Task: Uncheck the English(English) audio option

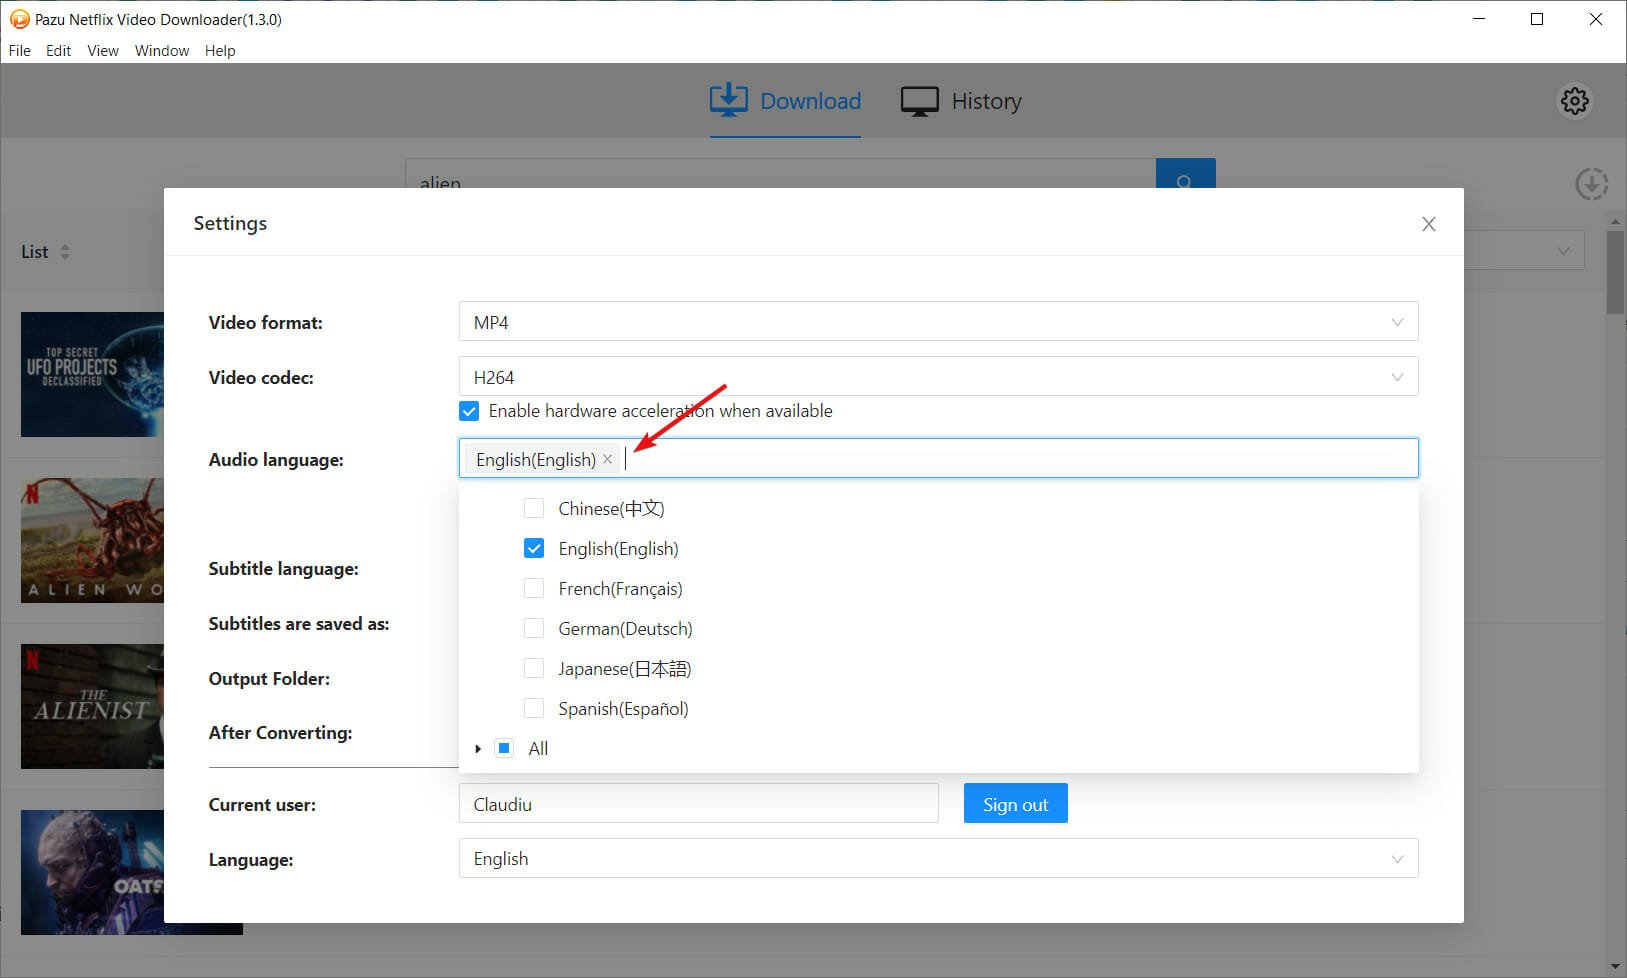Action: coord(534,548)
